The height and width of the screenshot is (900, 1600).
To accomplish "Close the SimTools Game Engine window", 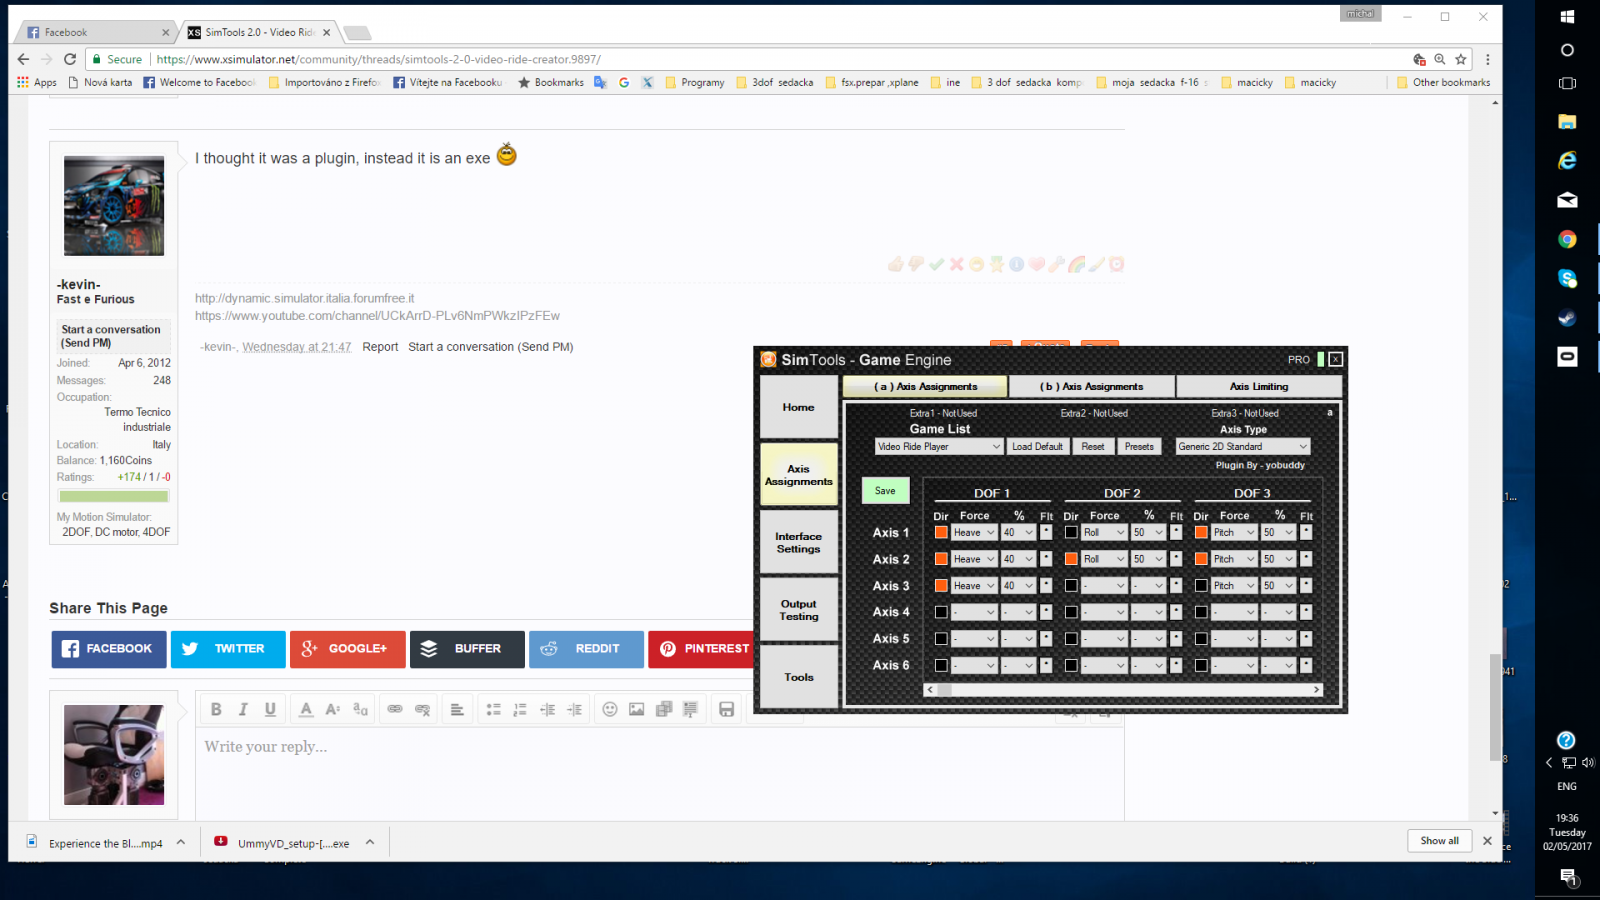I will (x=1336, y=359).
